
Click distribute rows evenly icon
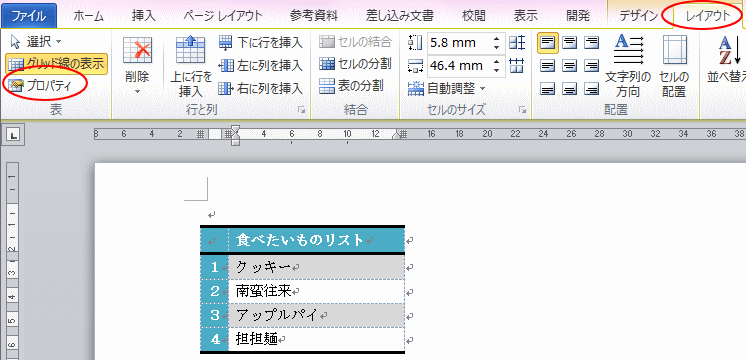pos(517,43)
